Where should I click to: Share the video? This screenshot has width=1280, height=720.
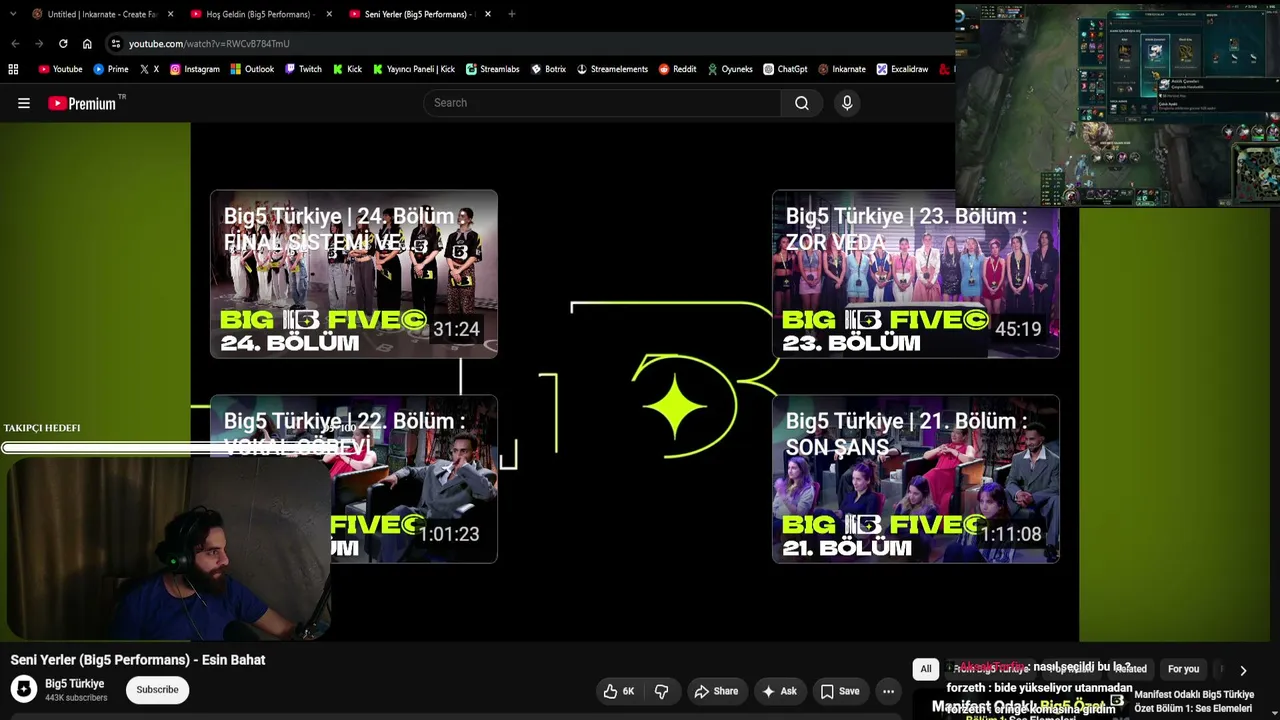tap(716, 691)
